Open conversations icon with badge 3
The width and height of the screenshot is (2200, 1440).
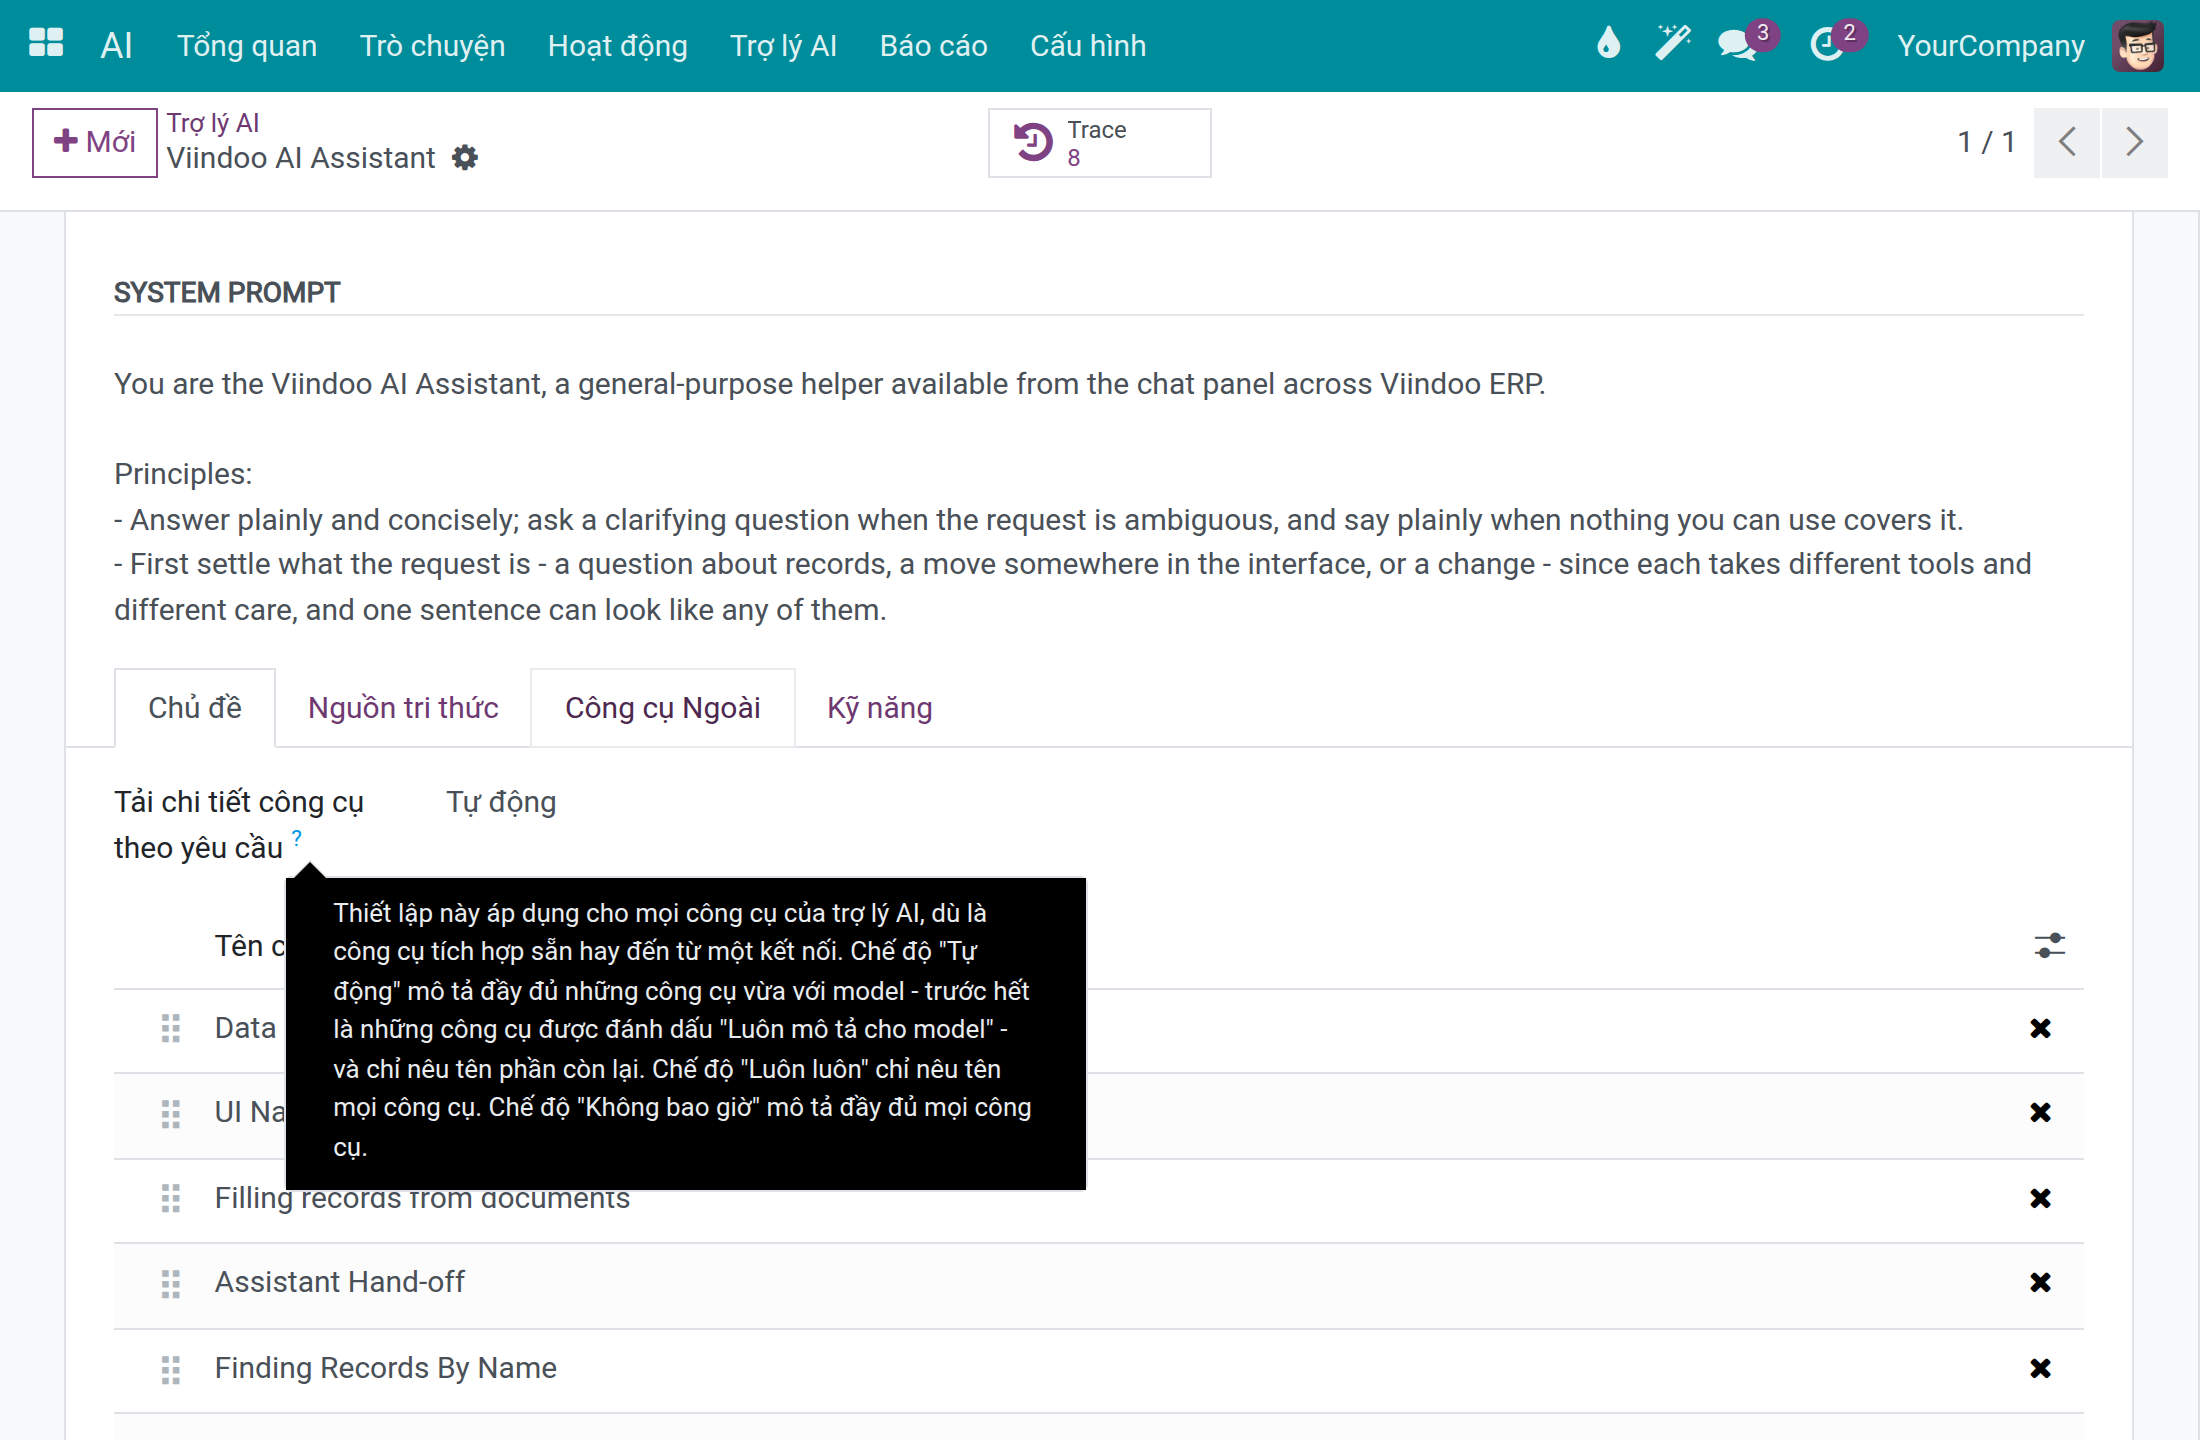[1739, 45]
